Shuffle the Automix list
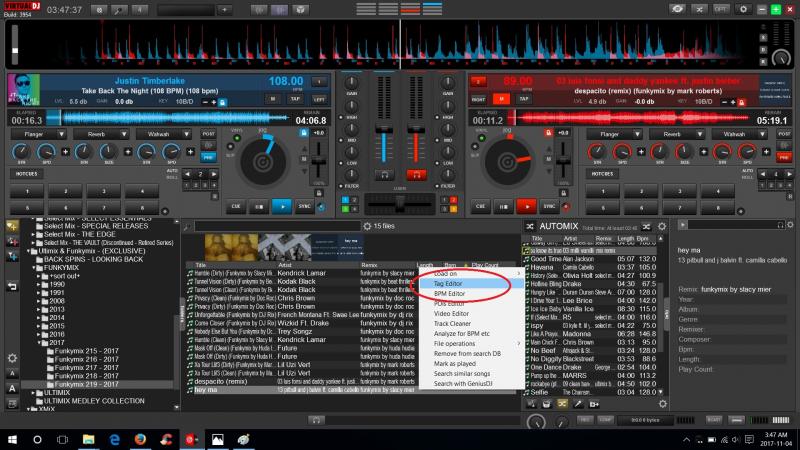800x450 pixels. tap(646, 227)
